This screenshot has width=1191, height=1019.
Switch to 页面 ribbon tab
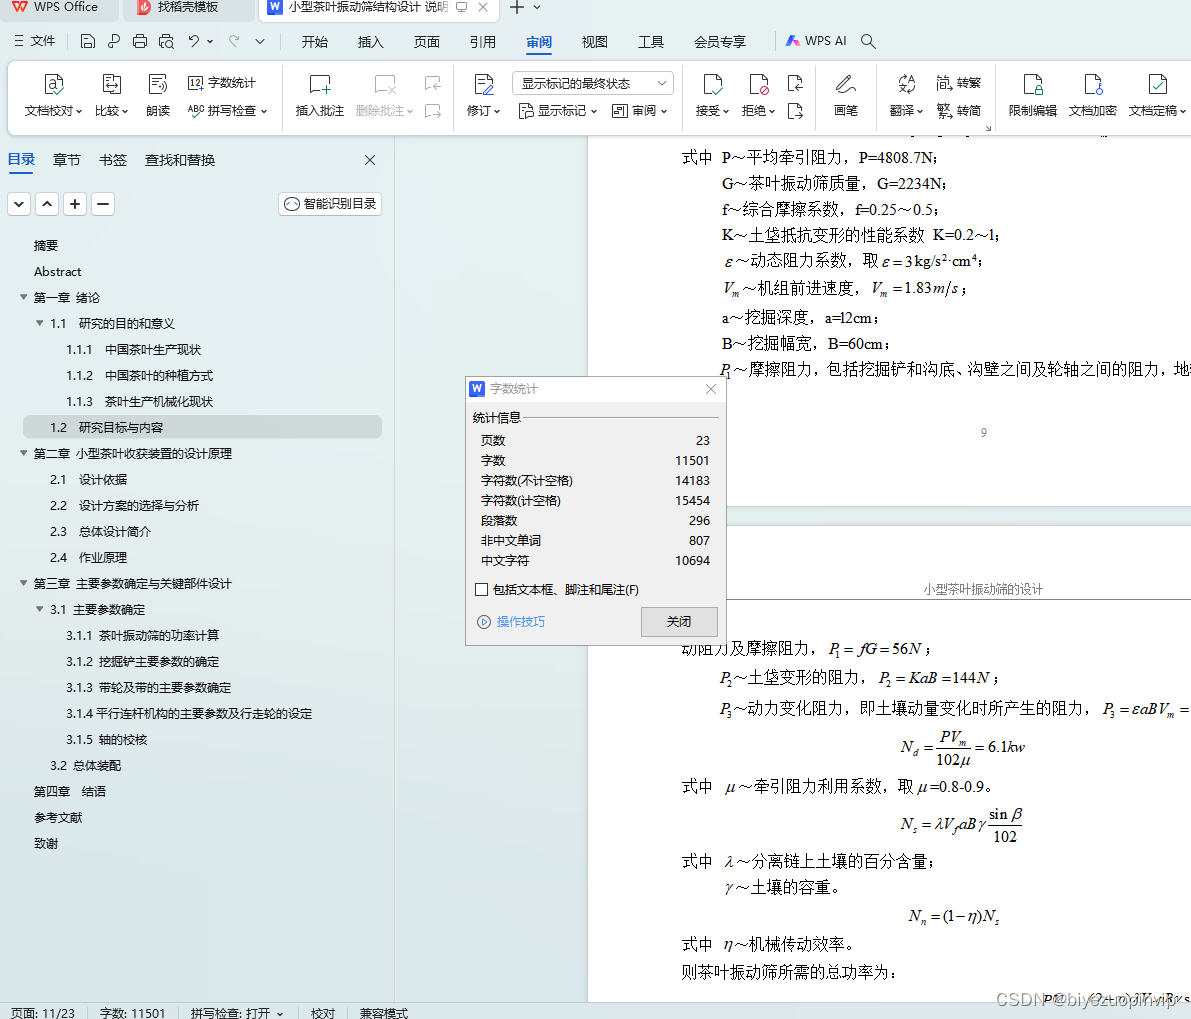(426, 42)
